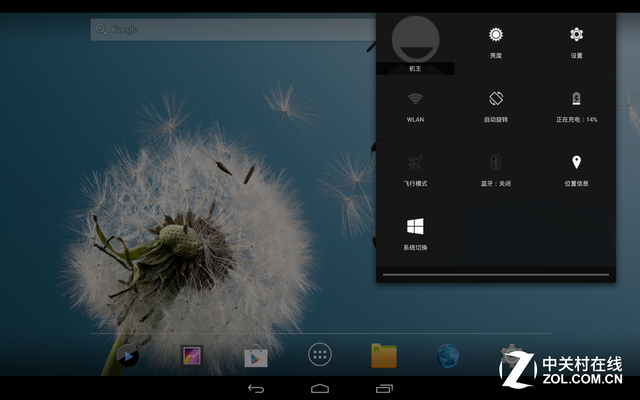Open recent apps overview button

click(384, 388)
